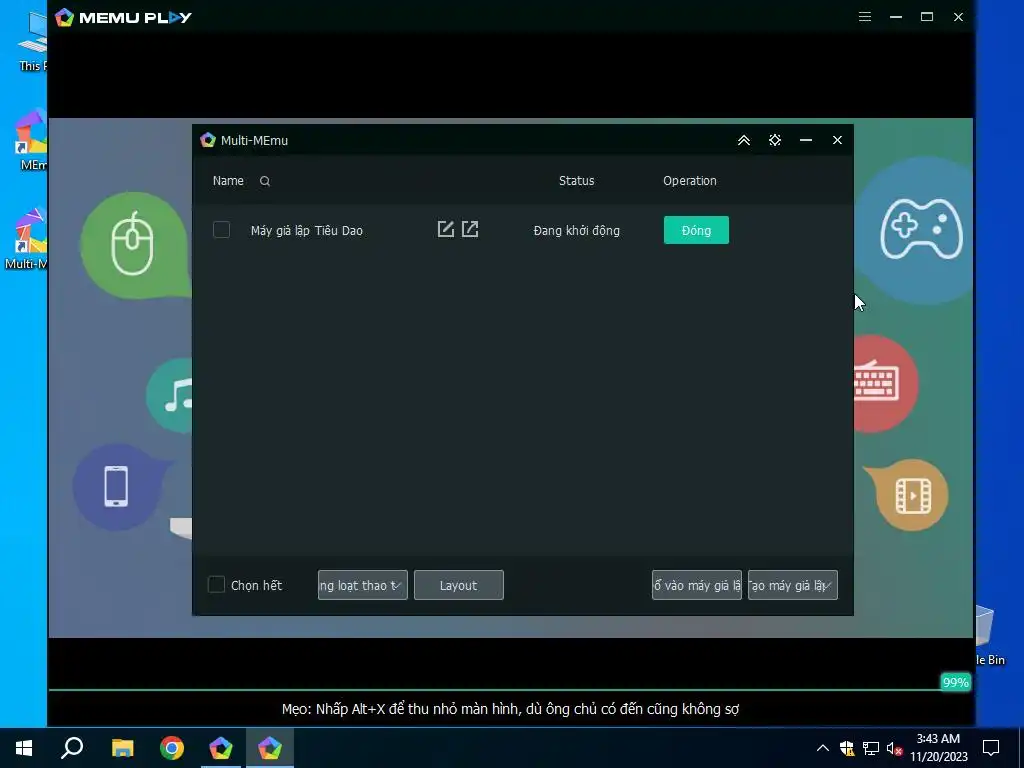Image resolution: width=1024 pixels, height=768 pixels.
Task: Select the Máy giả lập Tiêu Dao name text
Action: 306,231
